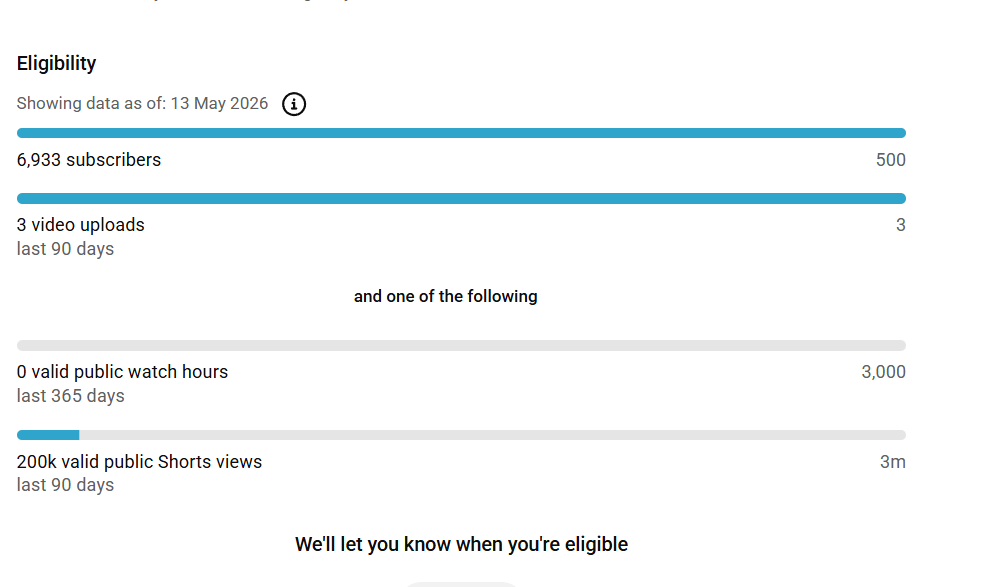Screen dimensions: 998x587
Task: Click '200k valid public Shorts views' label
Action: click(139, 462)
